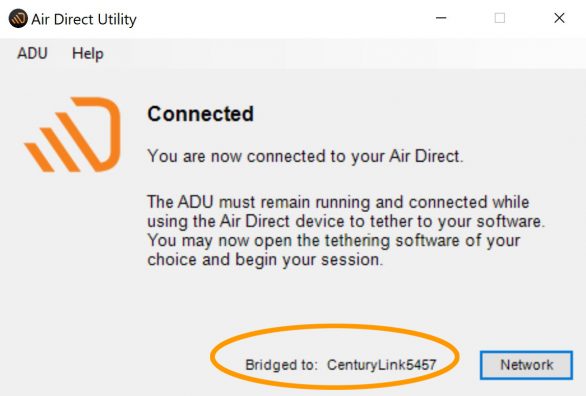The image size is (586, 396).
Task: Close the Air Direct Utility window
Action: [x=559, y=18]
